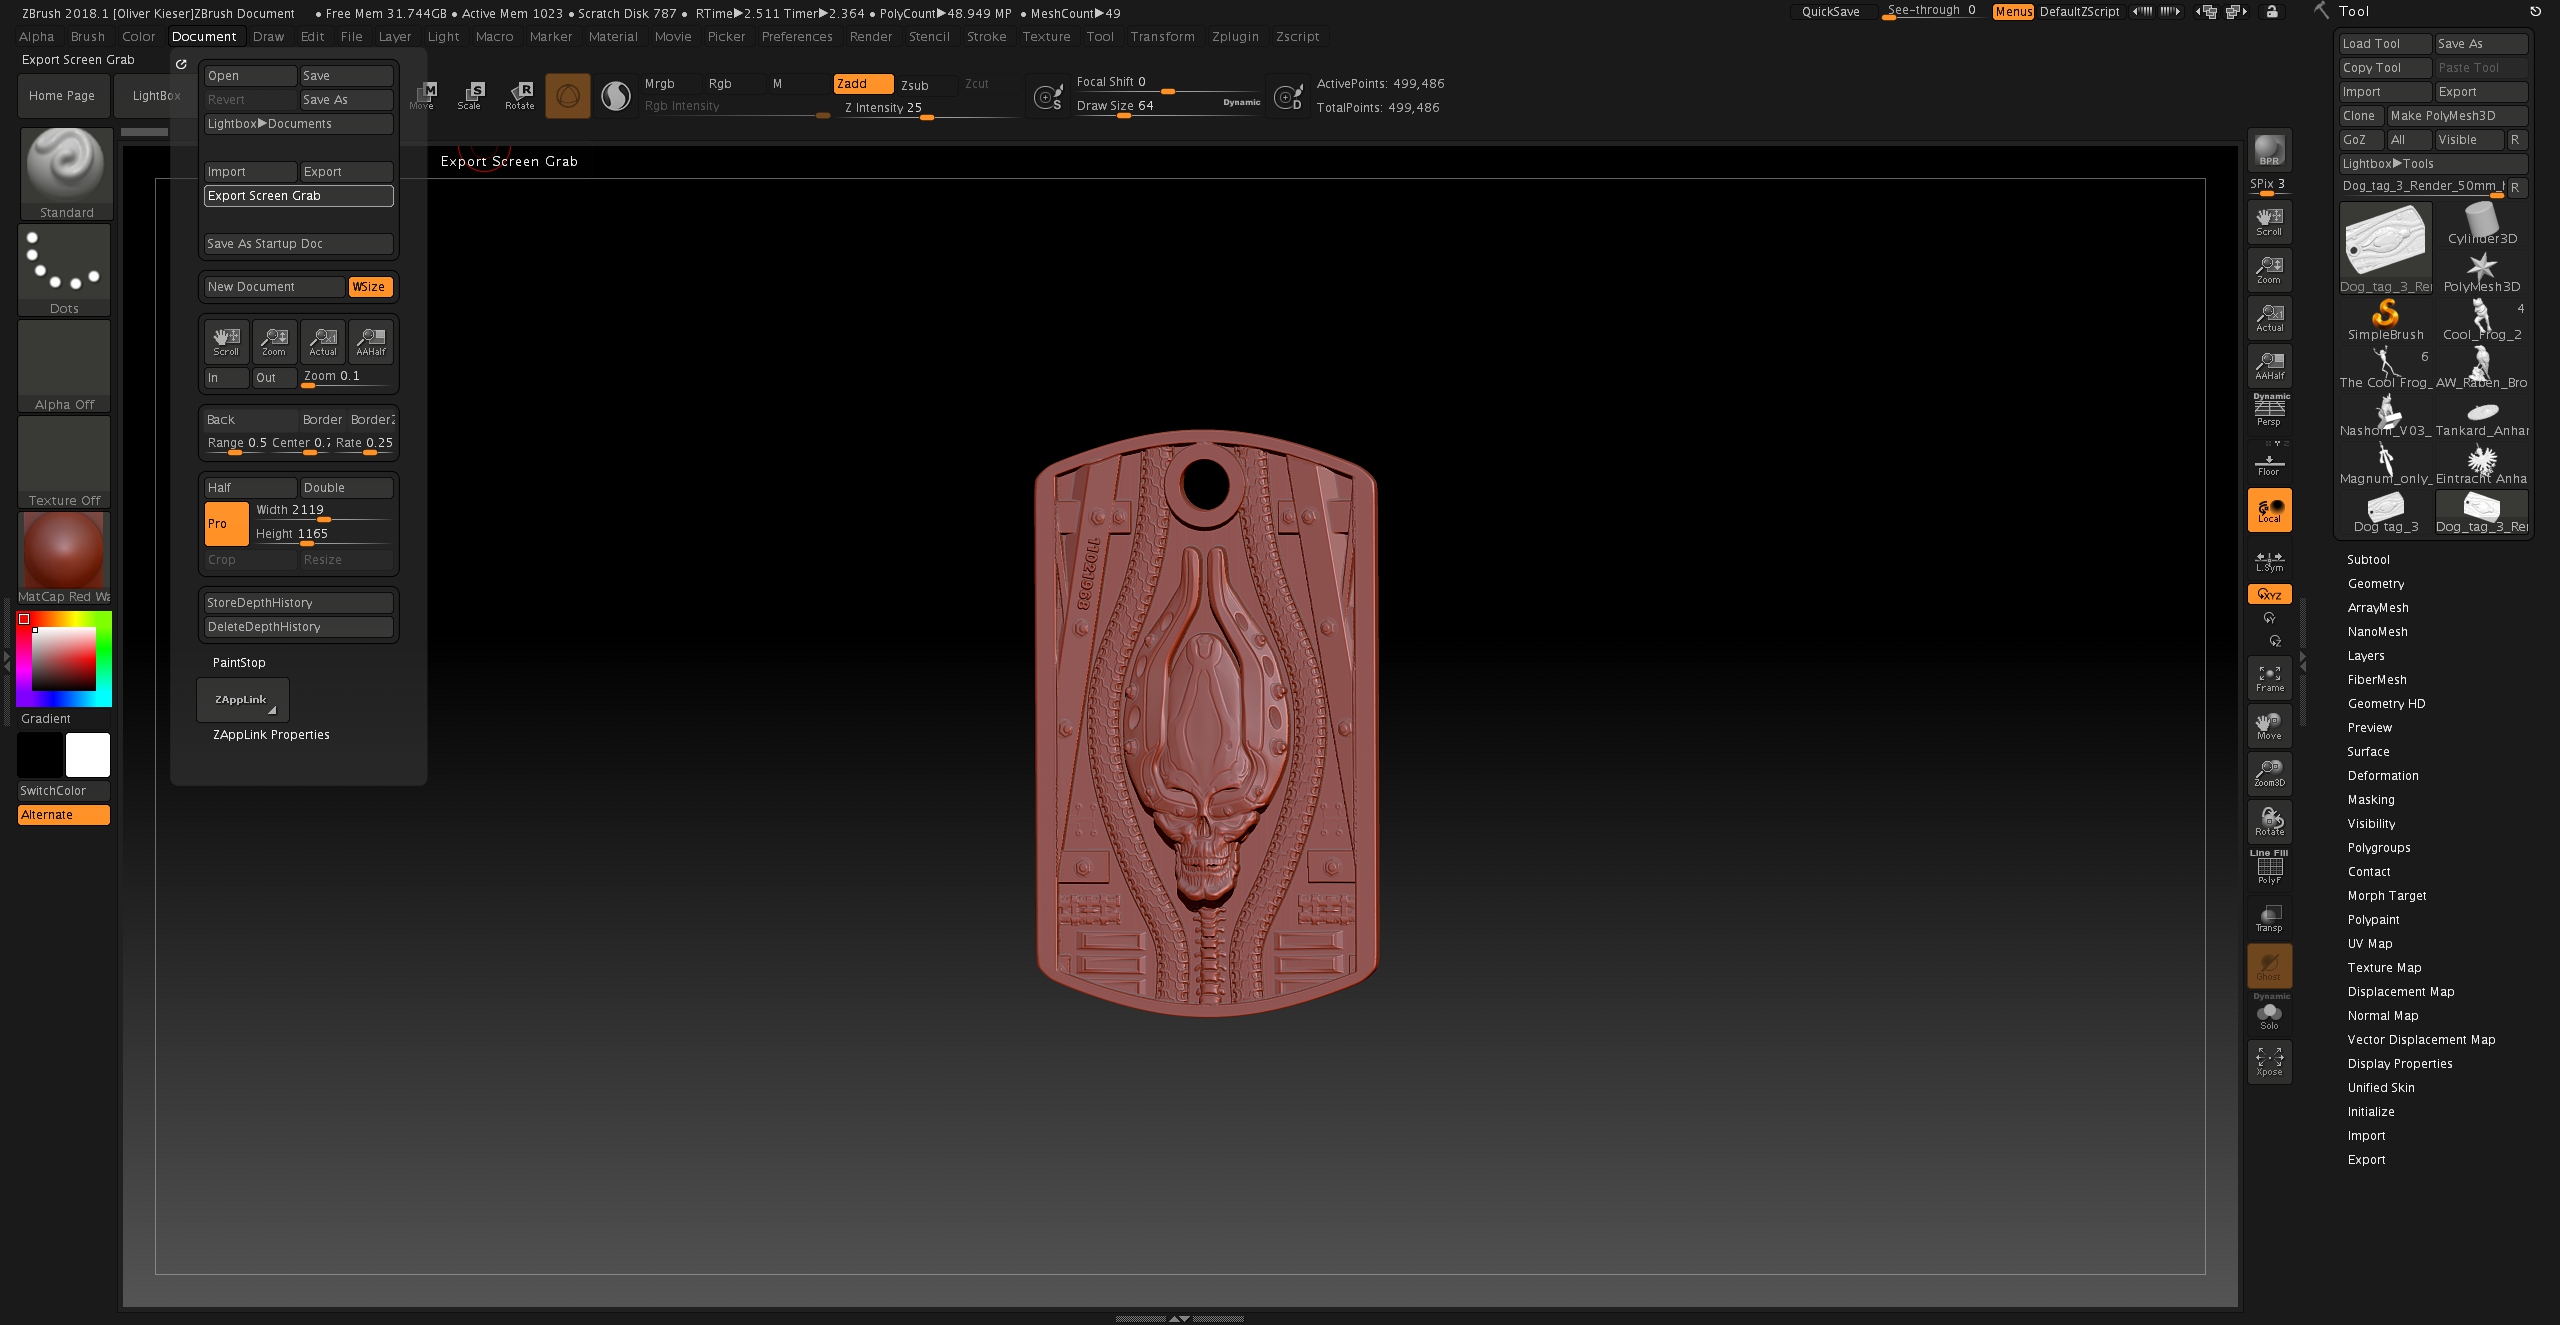Click the Frame icon

[2269, 679]
